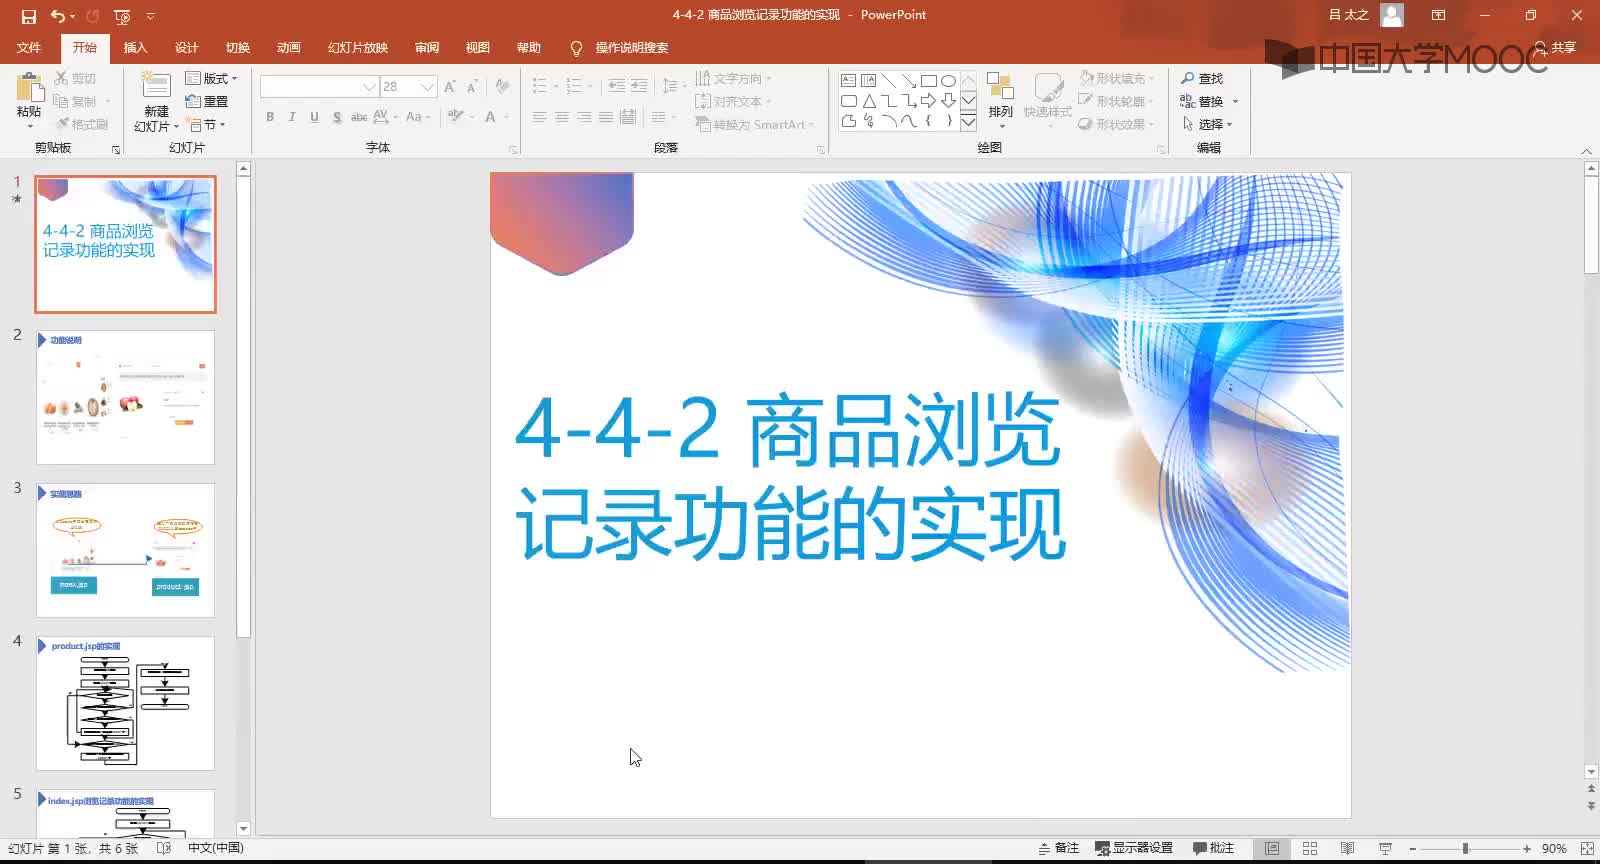Switch to slide sorter view icon
This screenshot has height=864, width=1600.
tap(1310, 848)
